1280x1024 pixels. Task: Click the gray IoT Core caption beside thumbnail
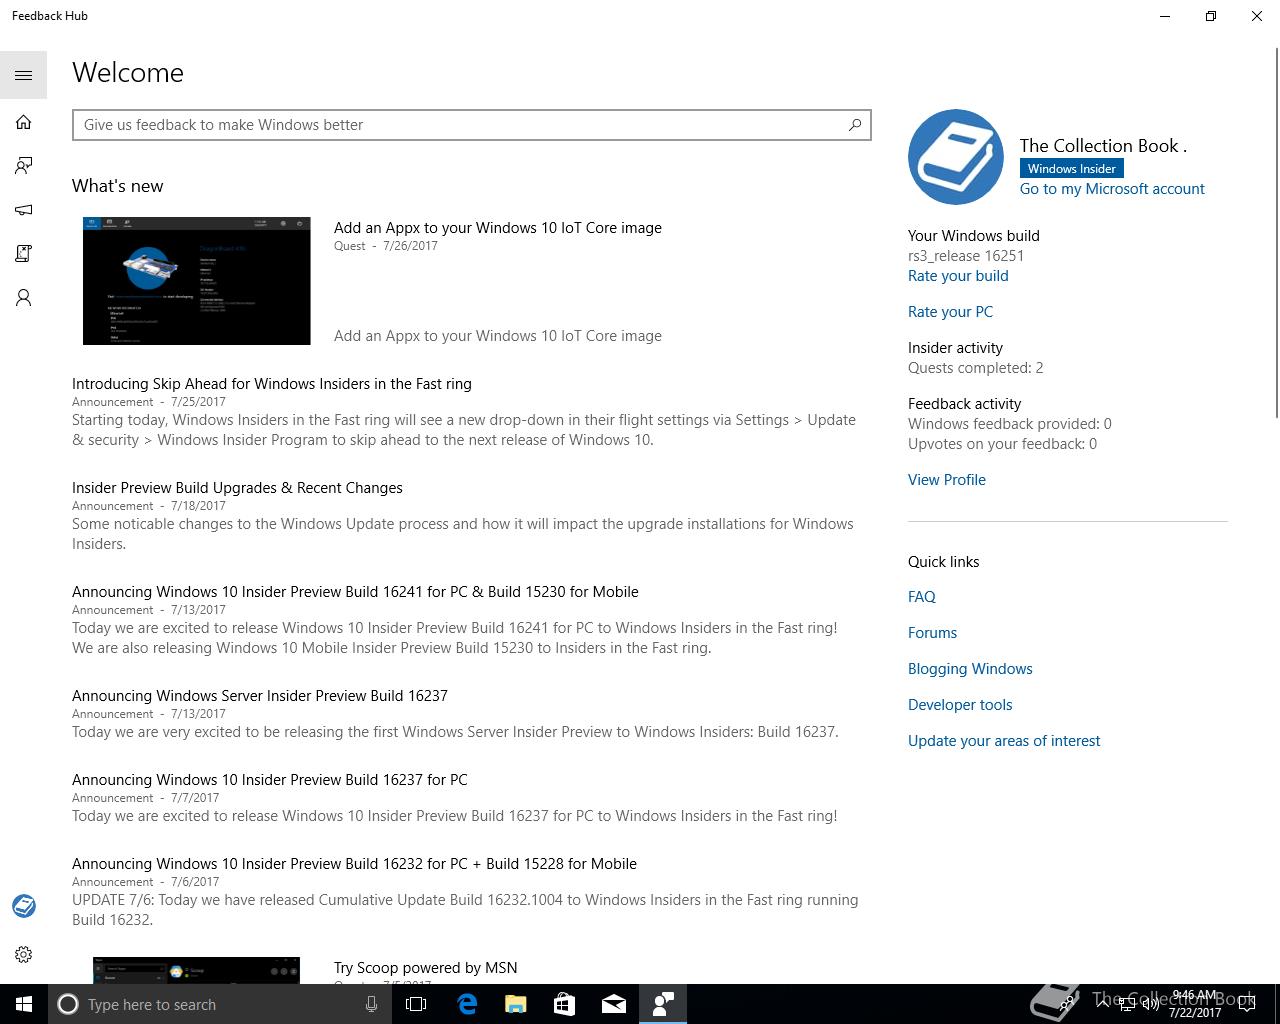[498, 336]
